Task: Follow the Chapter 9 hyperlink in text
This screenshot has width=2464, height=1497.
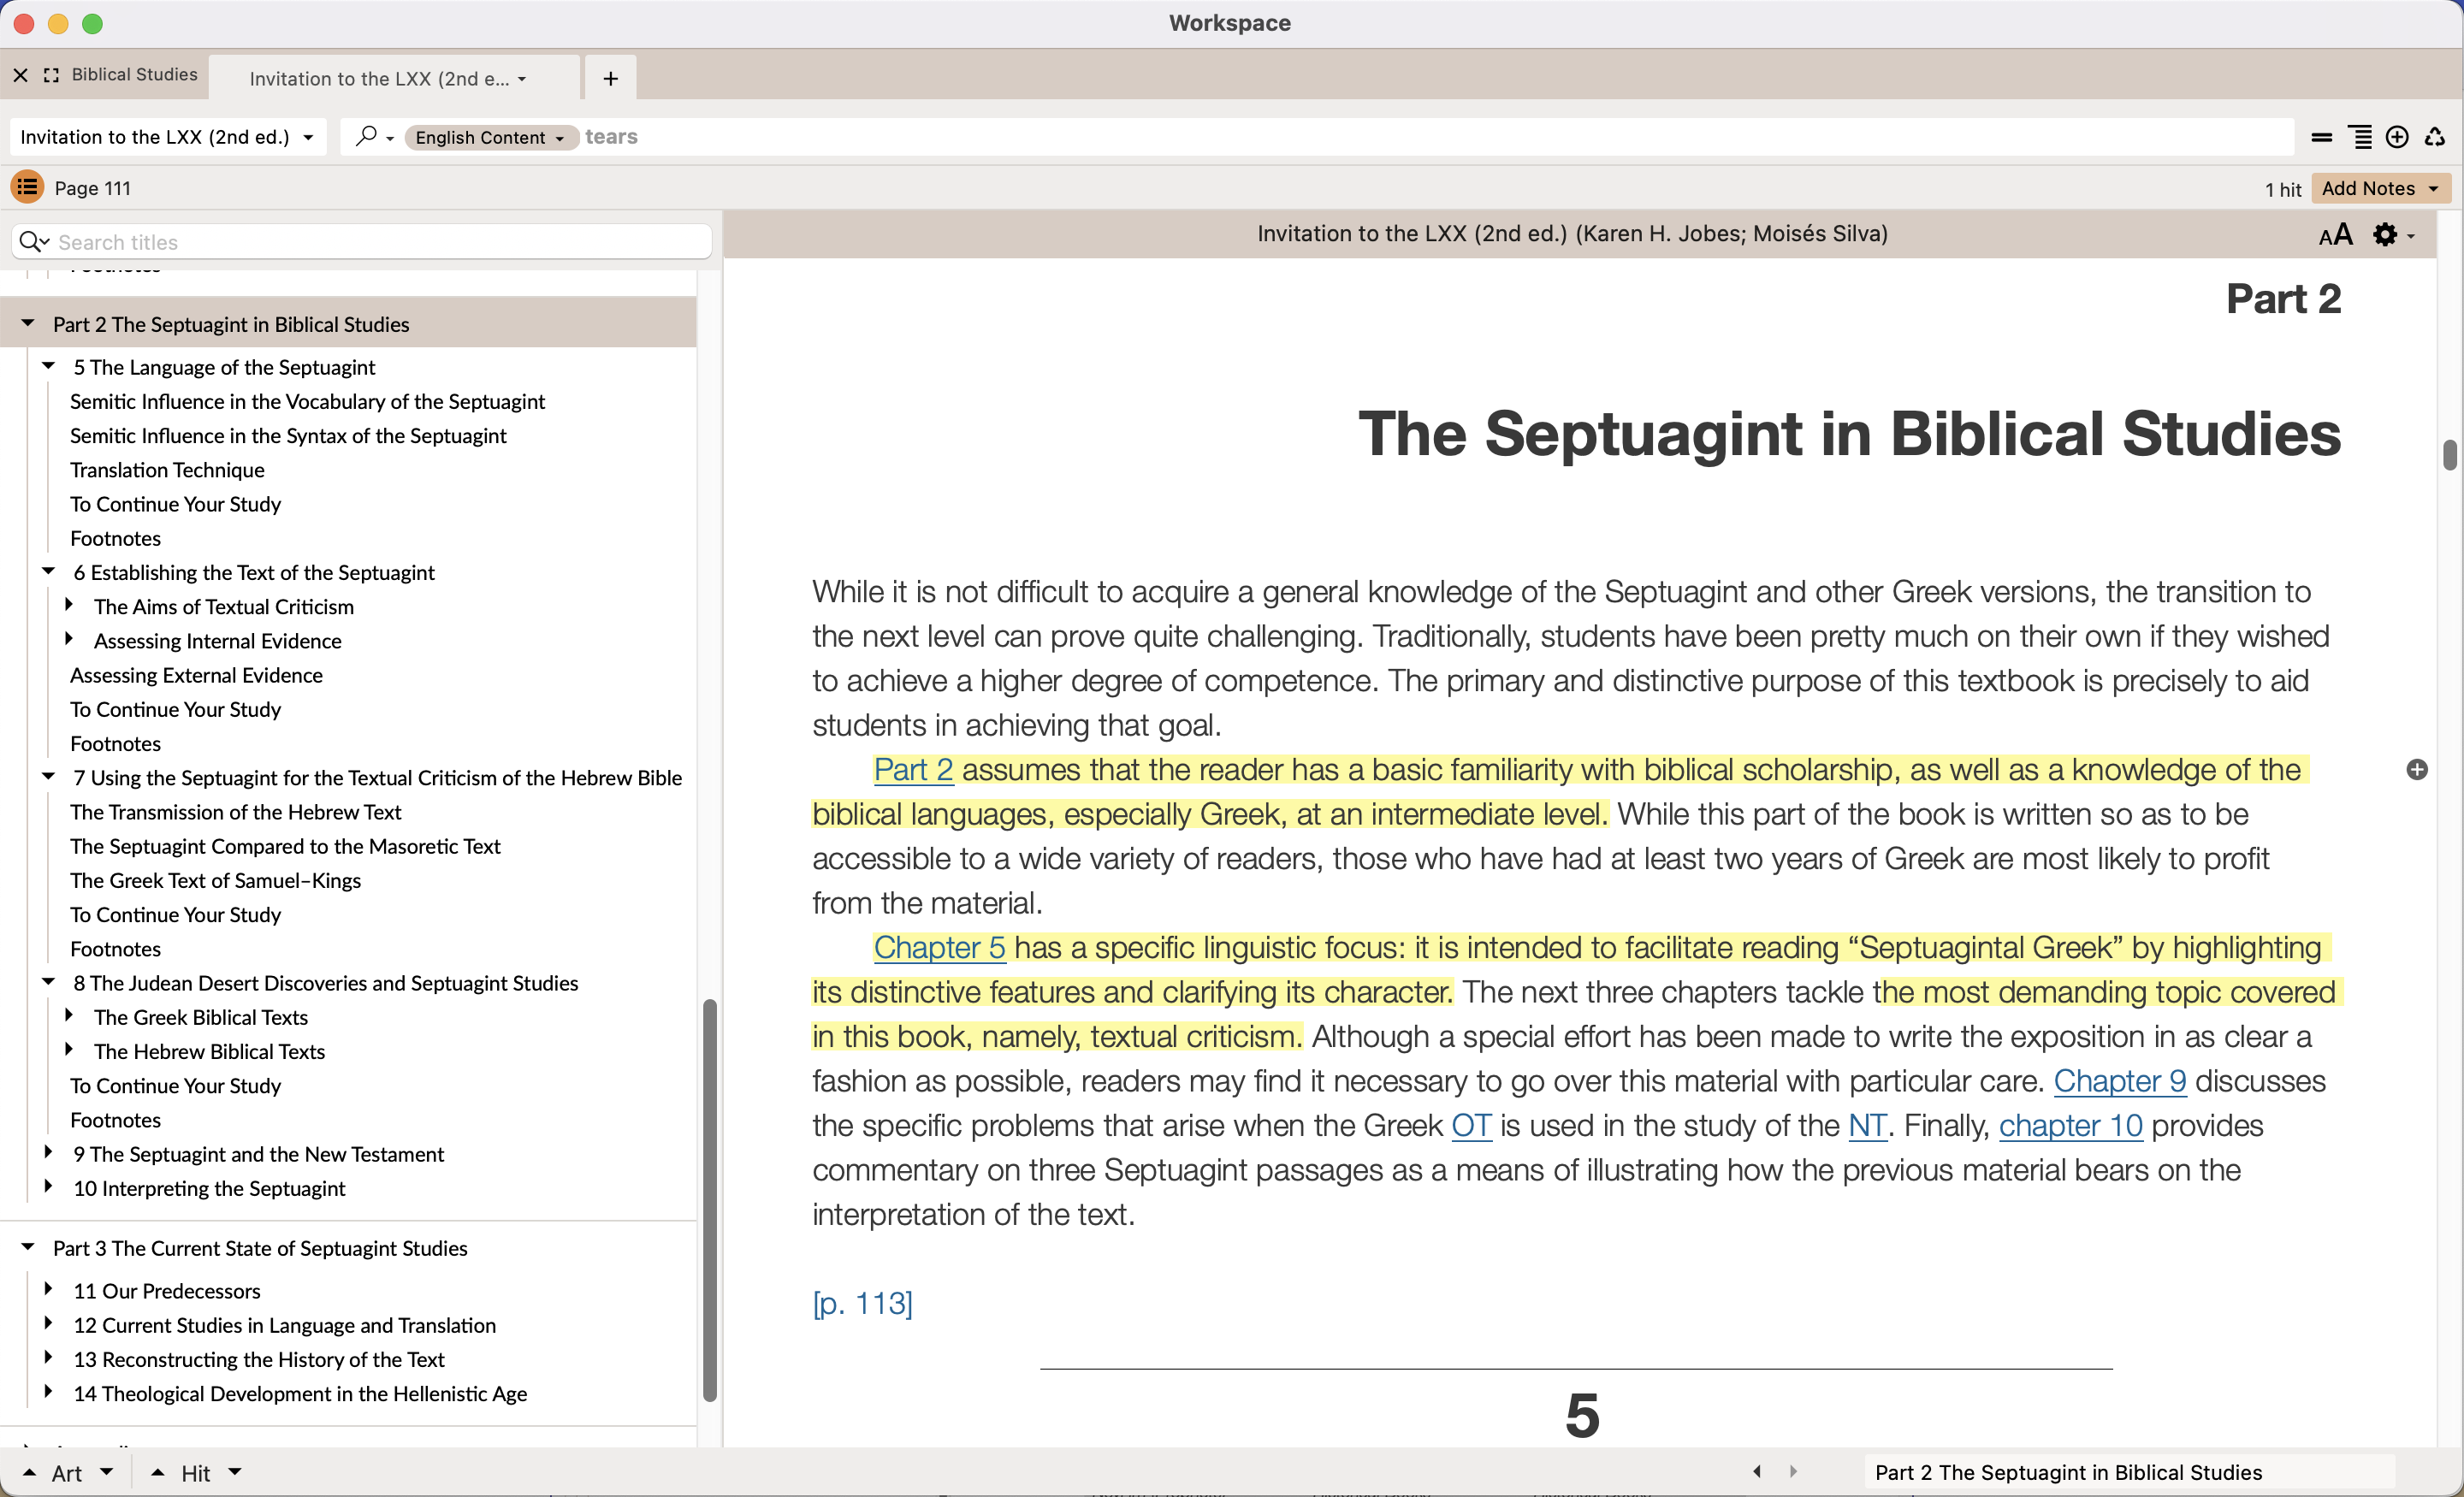Action: pos(2119,1081)
